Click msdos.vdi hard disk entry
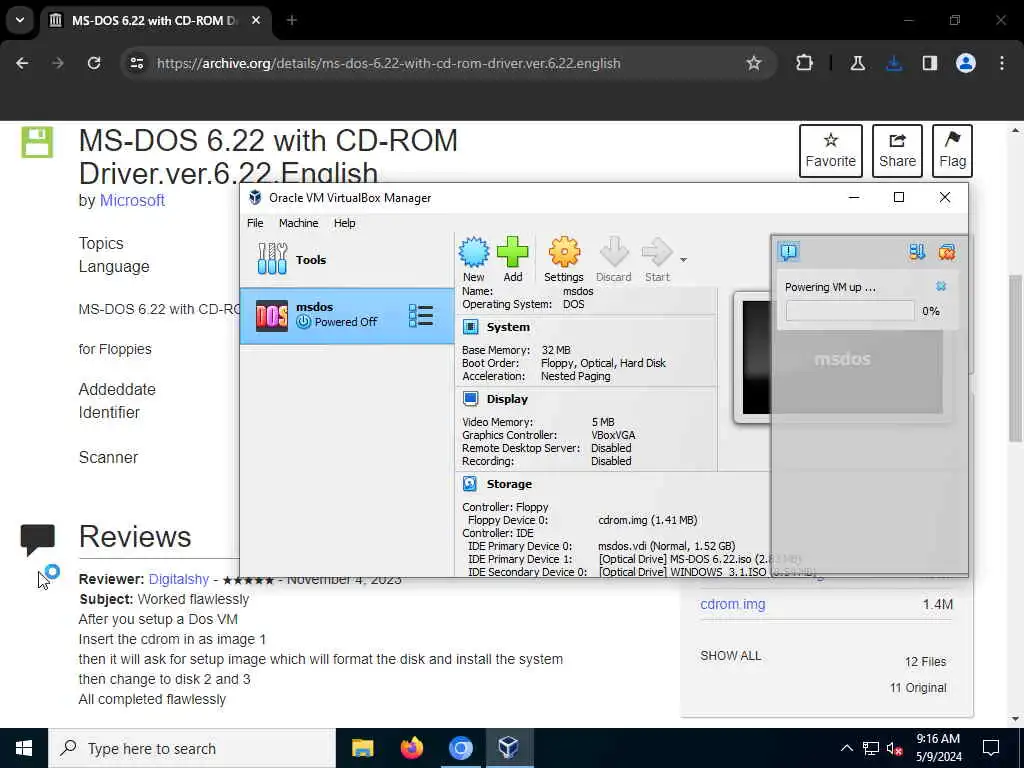Viewport: 1024px width, 768px height. tap(667, 546)
